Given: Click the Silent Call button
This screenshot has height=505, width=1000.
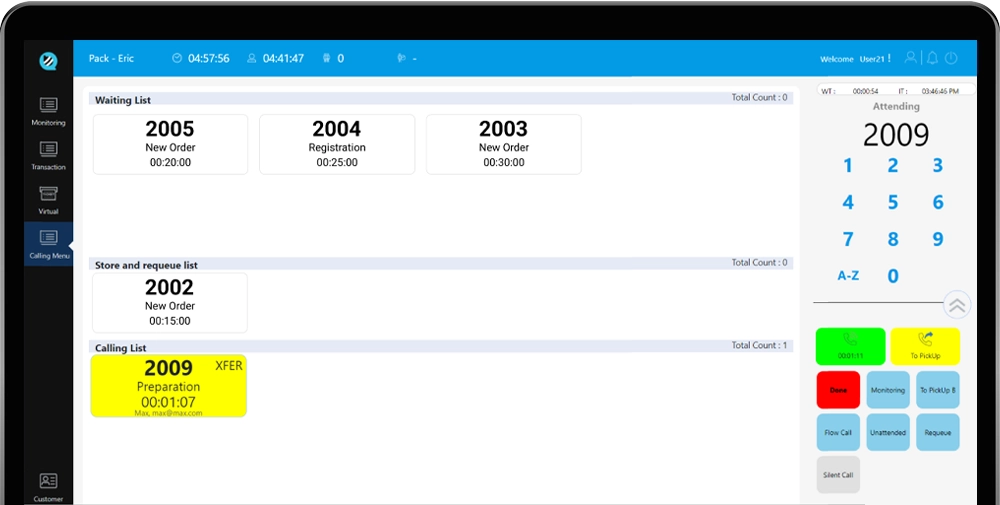Looking at the screenshot, I should [x=838, y=474].
